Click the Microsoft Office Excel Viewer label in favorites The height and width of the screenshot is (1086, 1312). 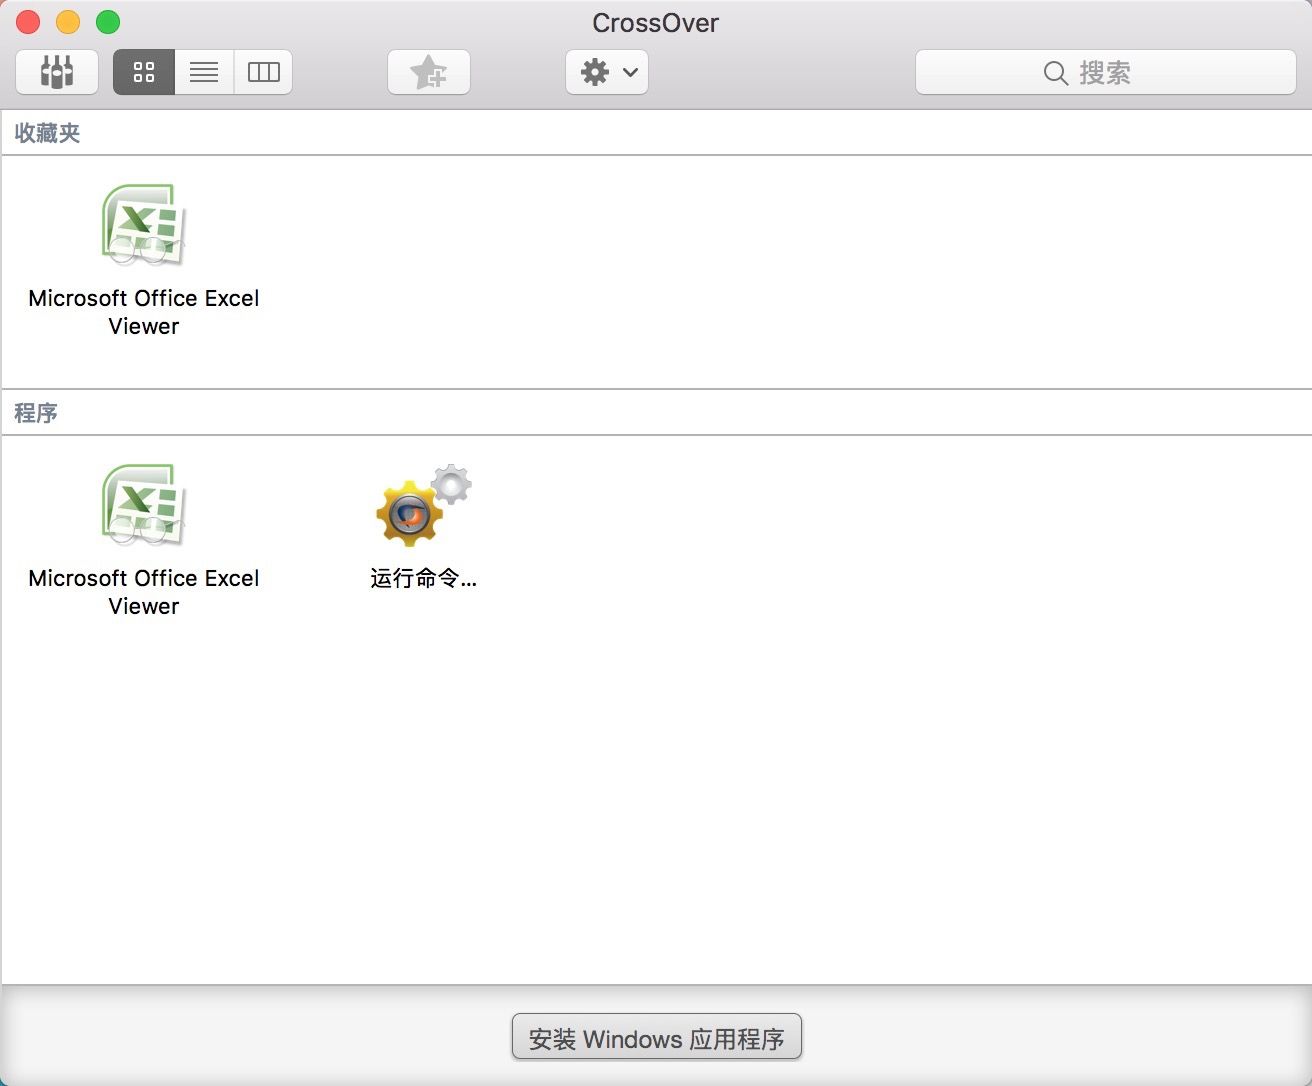tap(144, 312)
